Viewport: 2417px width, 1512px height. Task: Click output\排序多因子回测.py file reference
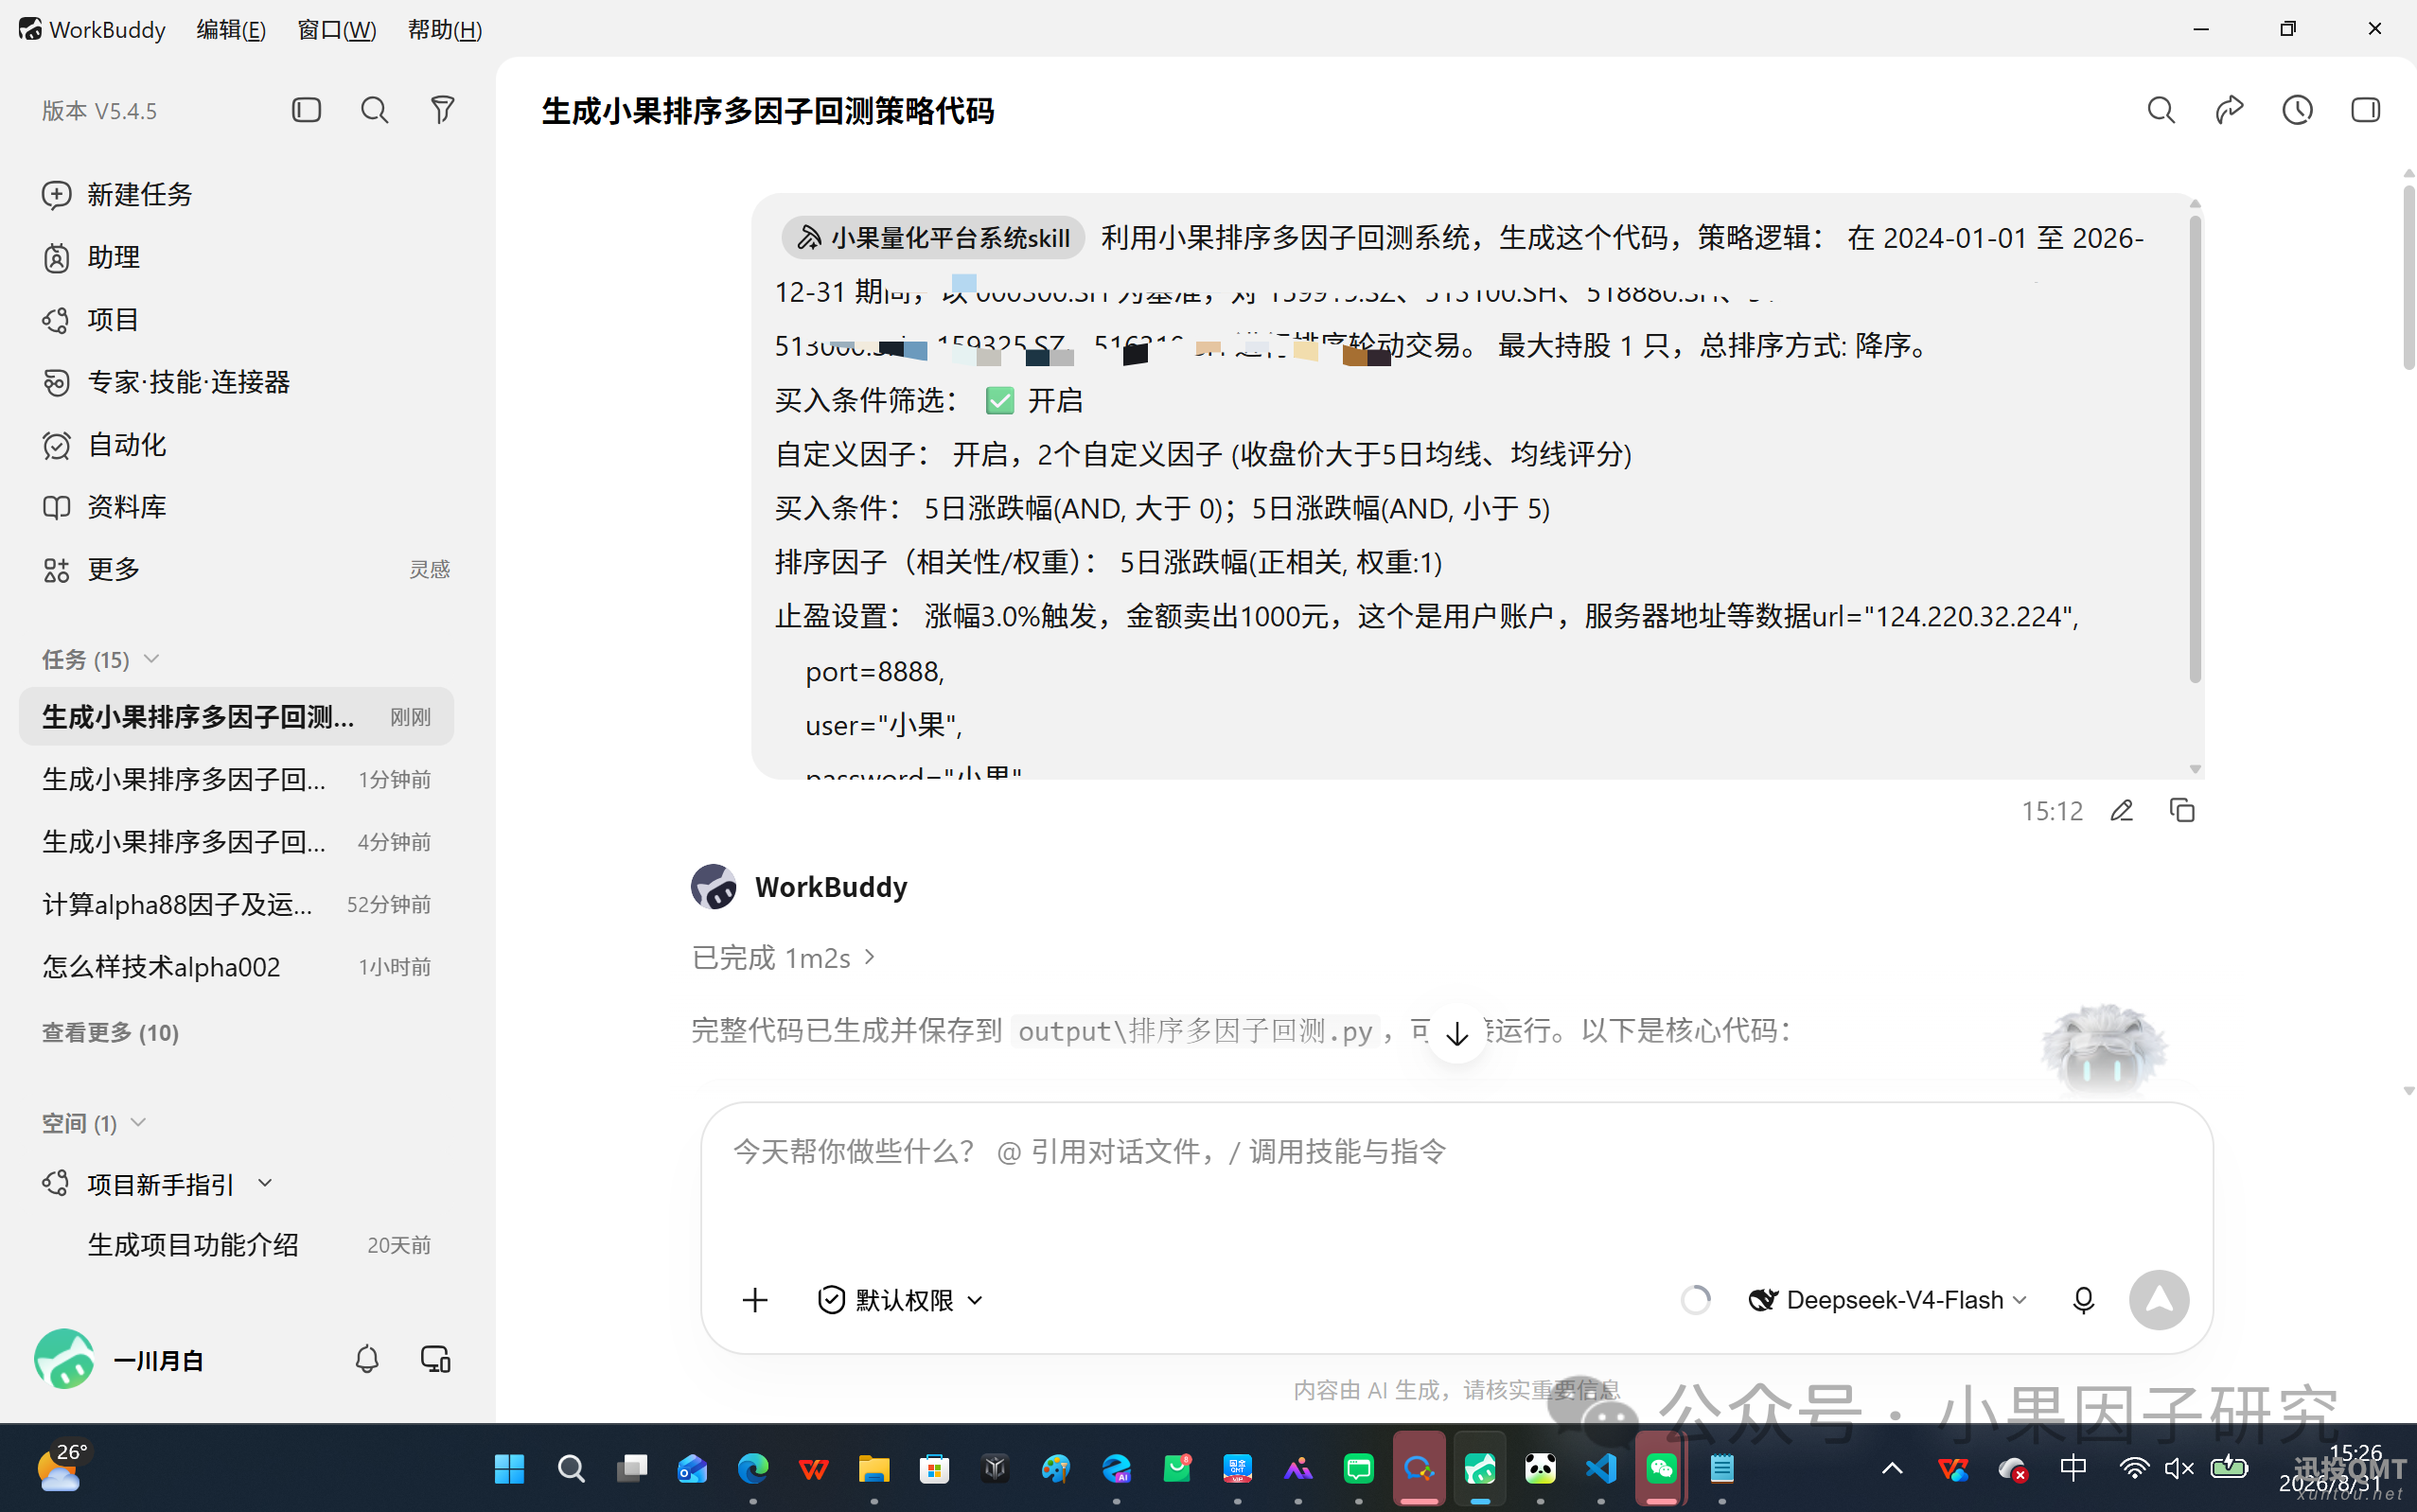coord(1195,1030)
